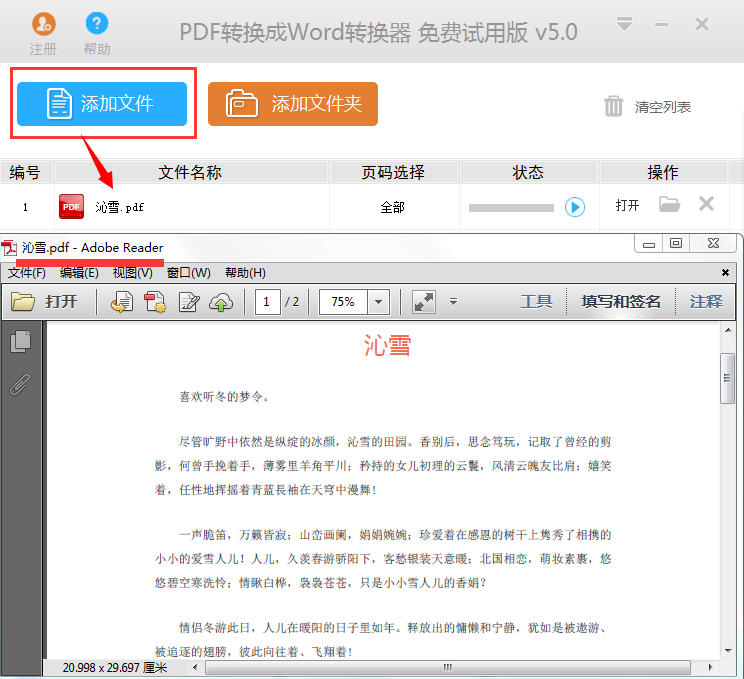
Task: Open the 帮助 help icon
Action: [x=97, y=23]
